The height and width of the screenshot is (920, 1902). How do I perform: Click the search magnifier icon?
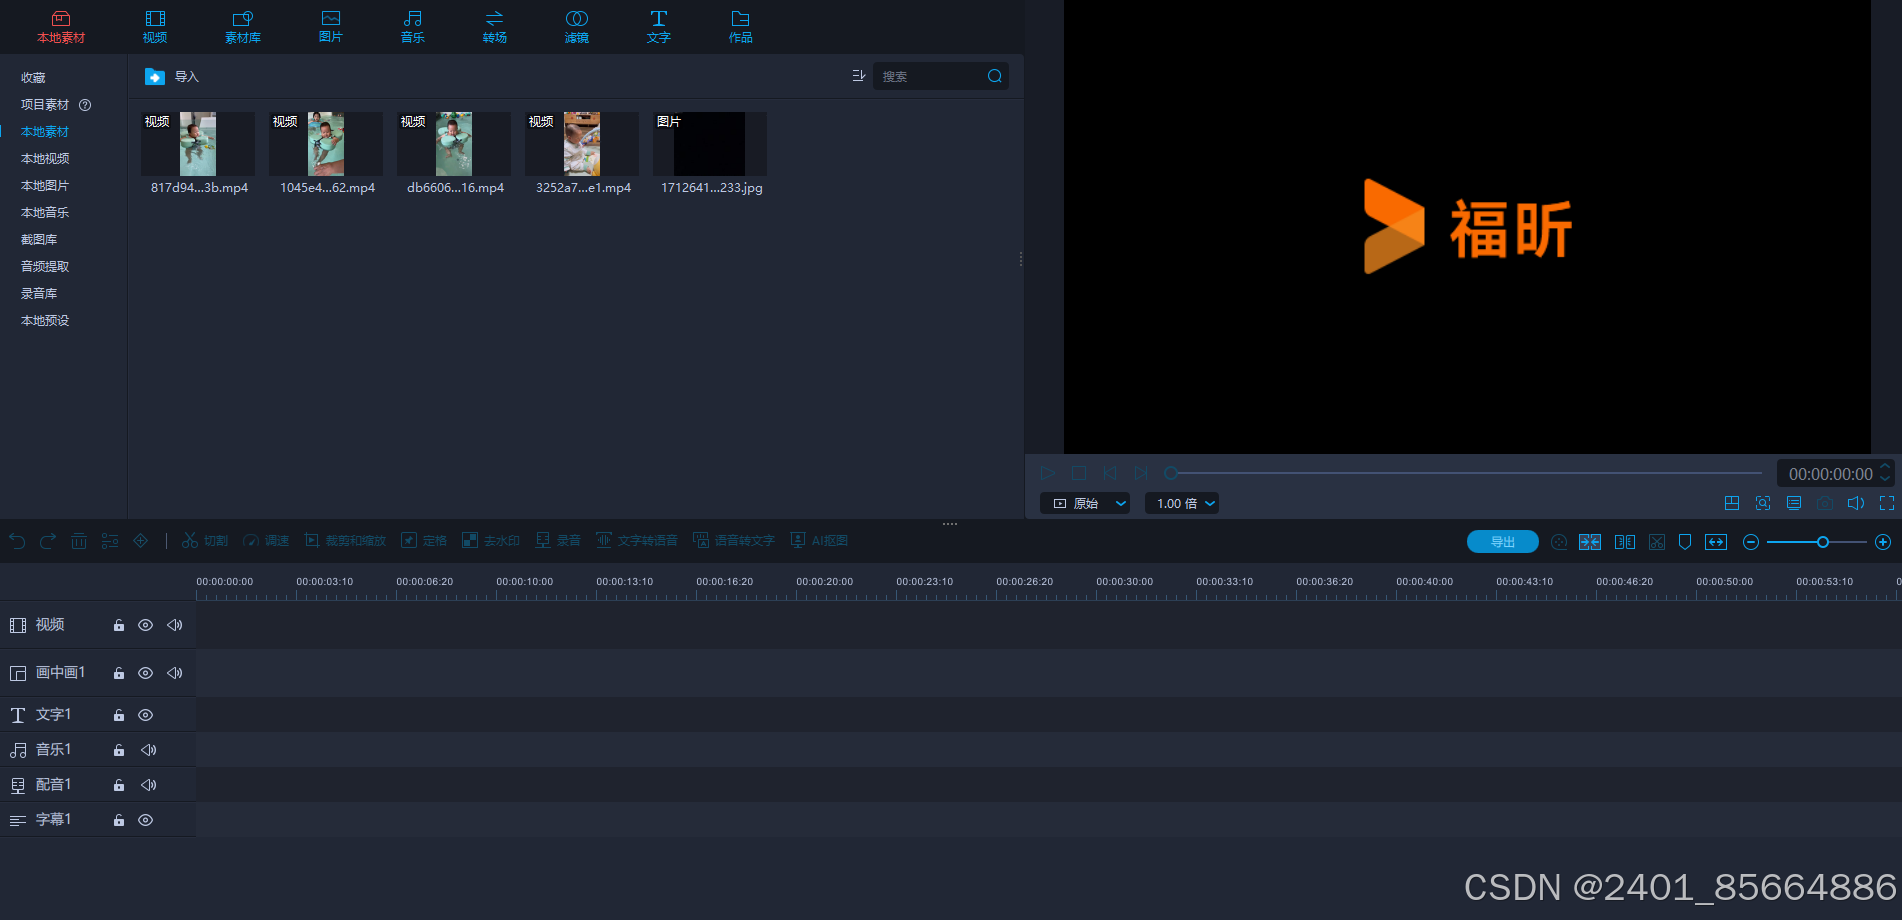[x=995, y=76]
